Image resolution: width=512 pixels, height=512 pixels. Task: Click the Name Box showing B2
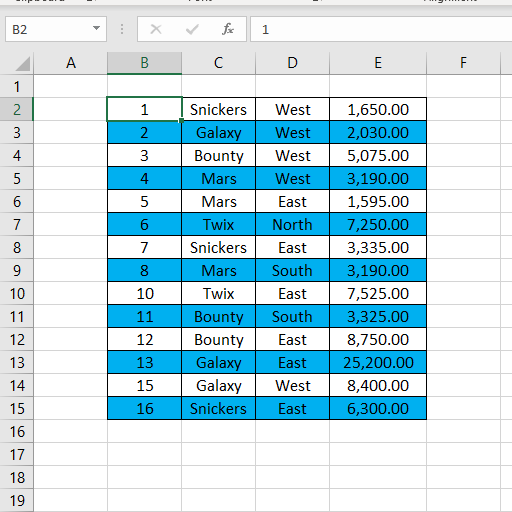(56, 29)
